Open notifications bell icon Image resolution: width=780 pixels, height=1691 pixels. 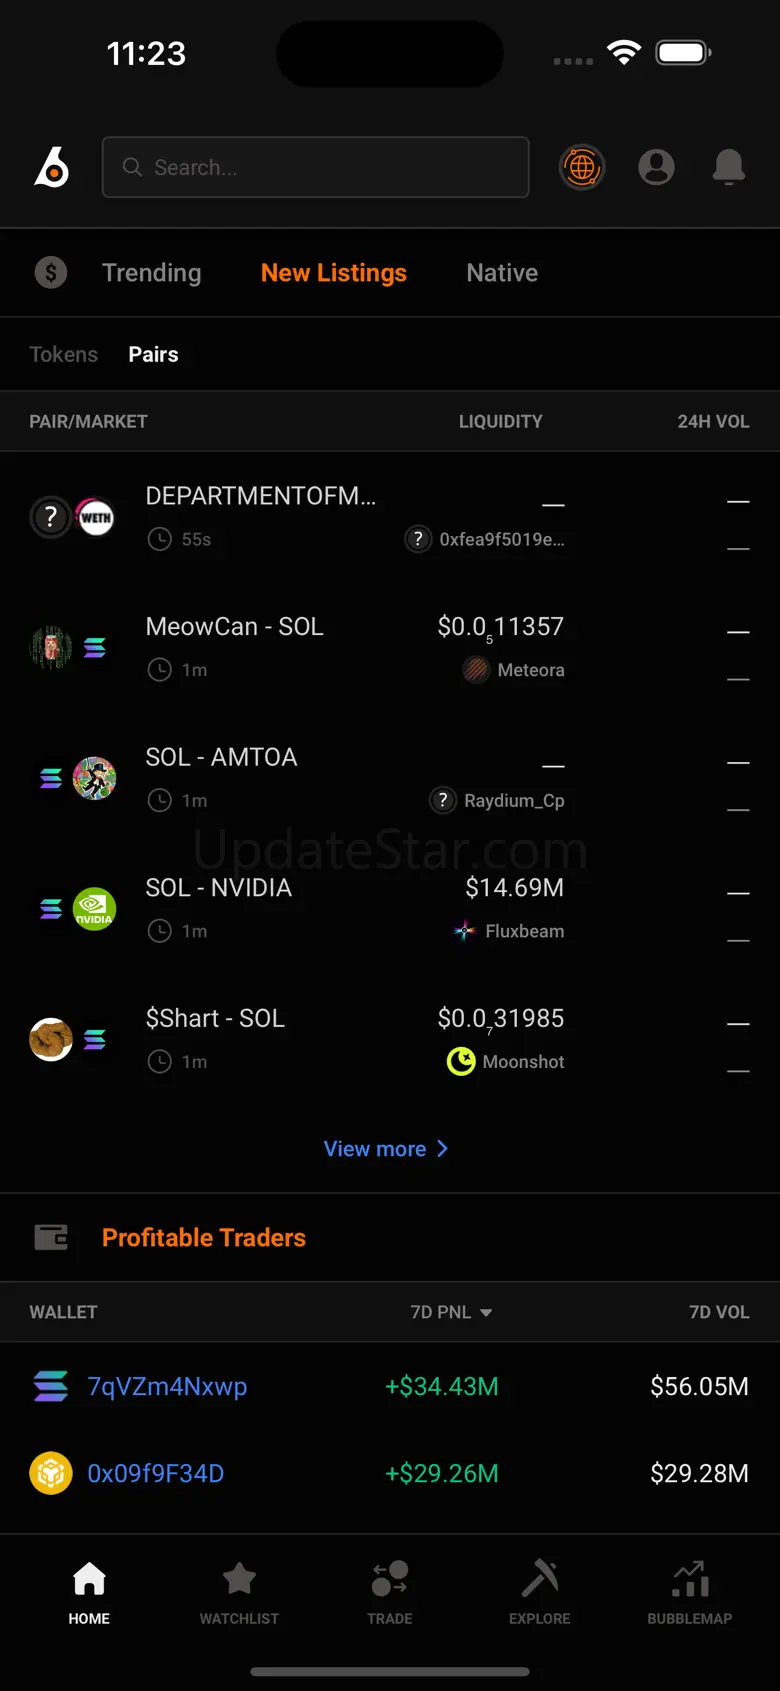tap(729, 167)
